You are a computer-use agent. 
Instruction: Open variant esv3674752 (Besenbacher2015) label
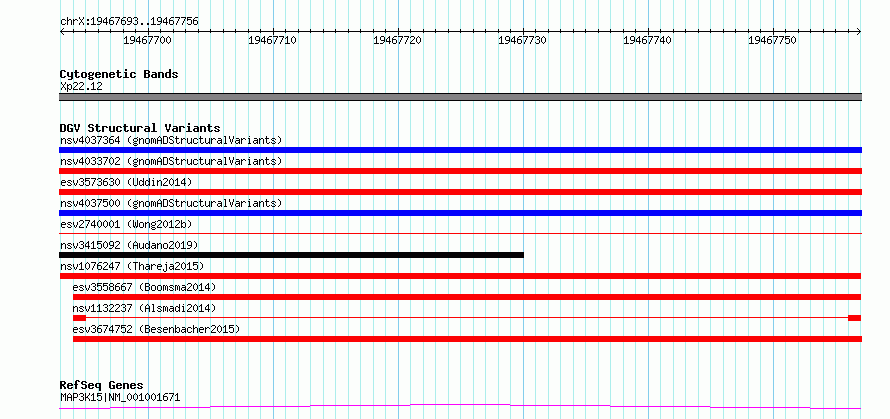156,329
